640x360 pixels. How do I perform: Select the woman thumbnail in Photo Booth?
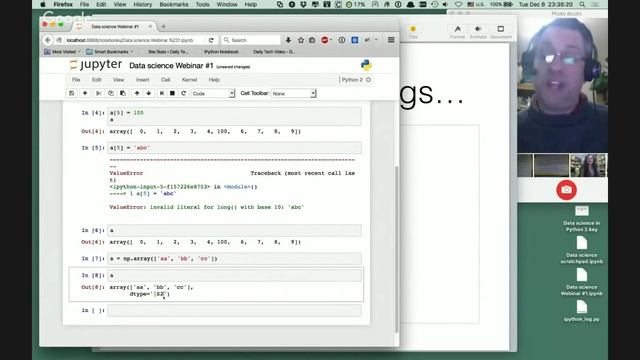[588, 165]
